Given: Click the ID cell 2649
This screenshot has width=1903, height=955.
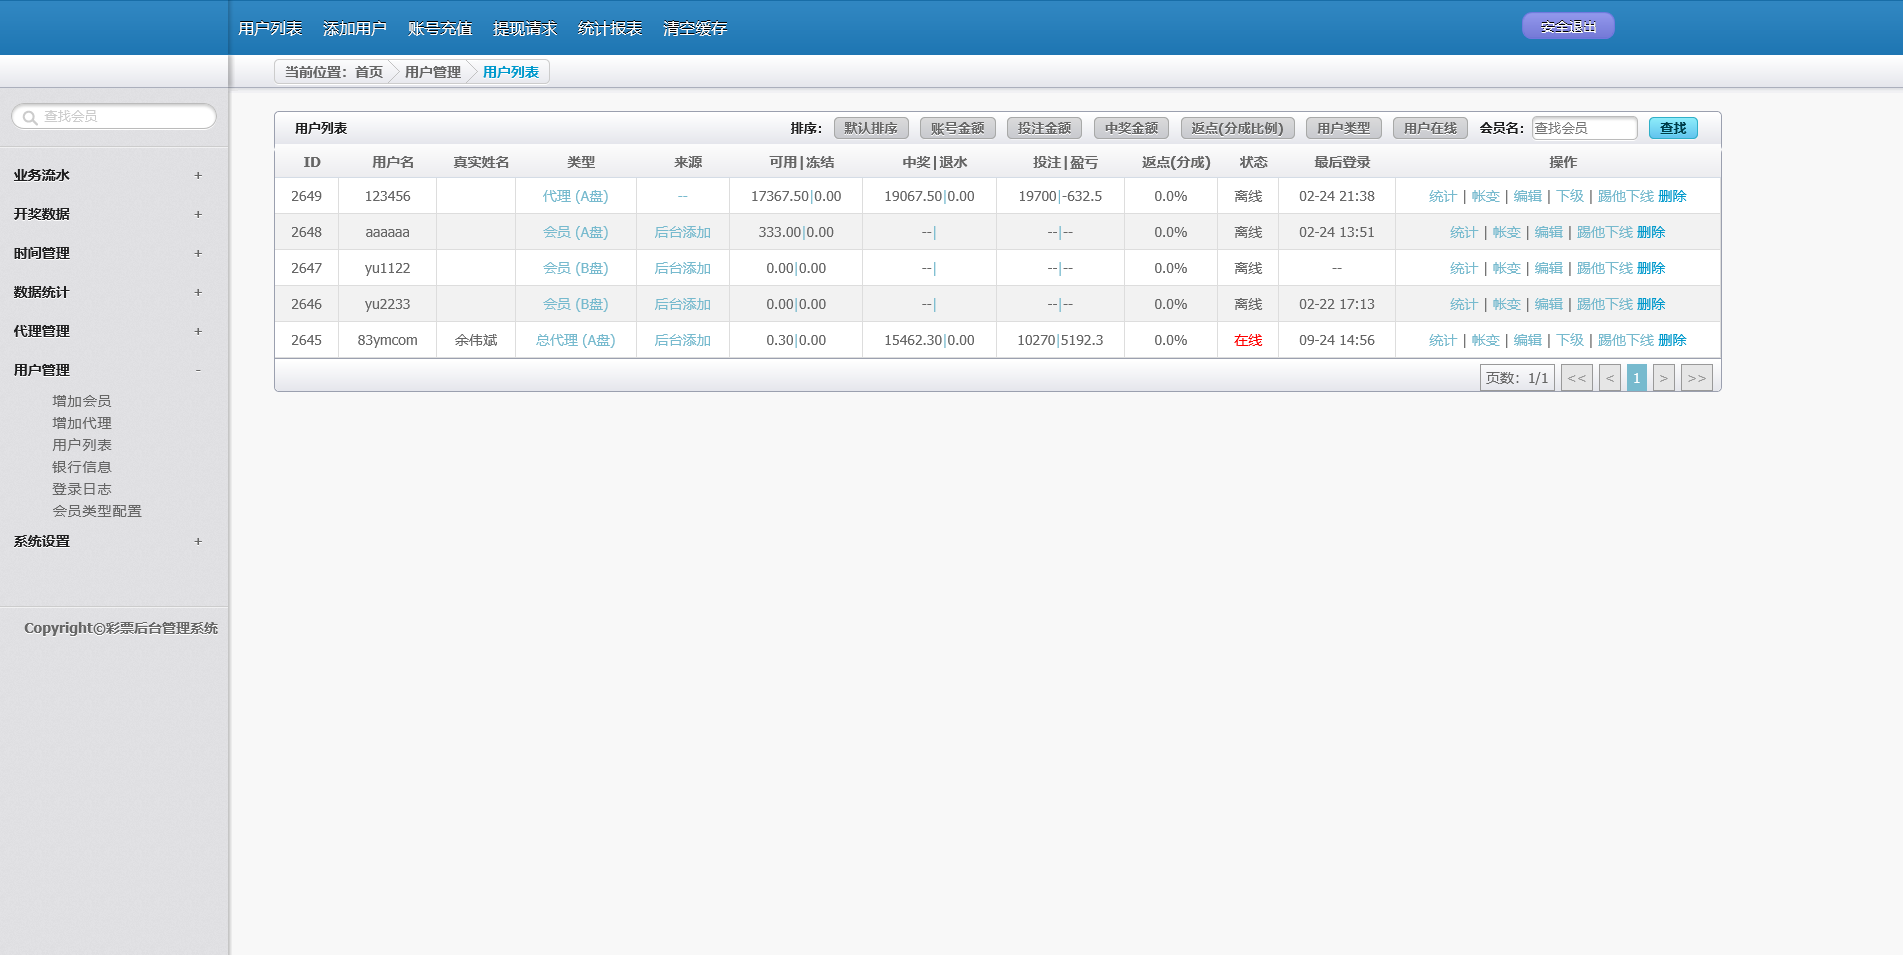Looking at the screenshot, I should [306, 196].
